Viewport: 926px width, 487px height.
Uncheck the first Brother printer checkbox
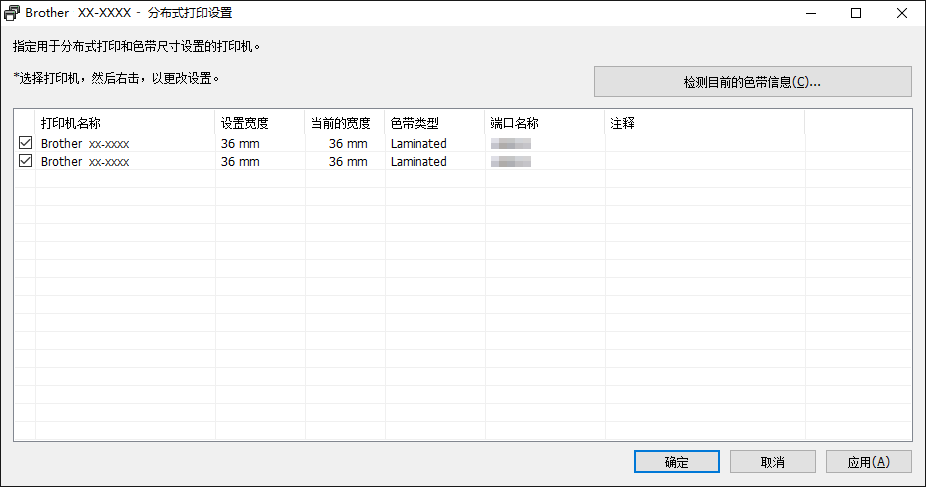click(25, 144)
